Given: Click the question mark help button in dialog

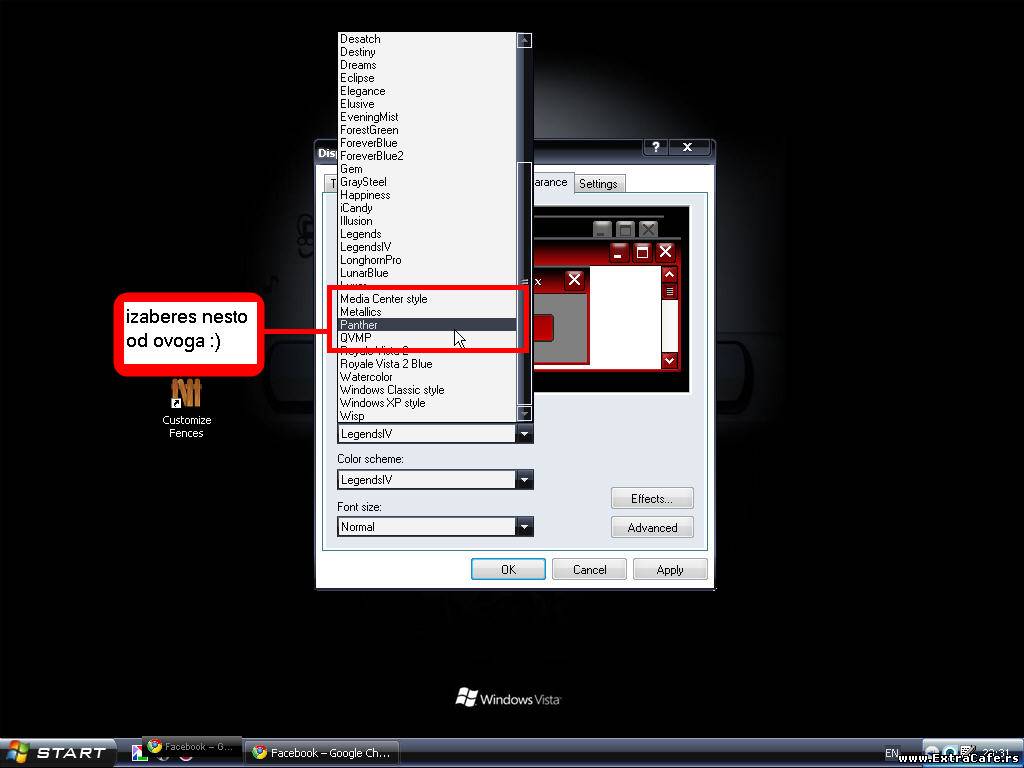Looking at the screenshot, I should (655, 147).
